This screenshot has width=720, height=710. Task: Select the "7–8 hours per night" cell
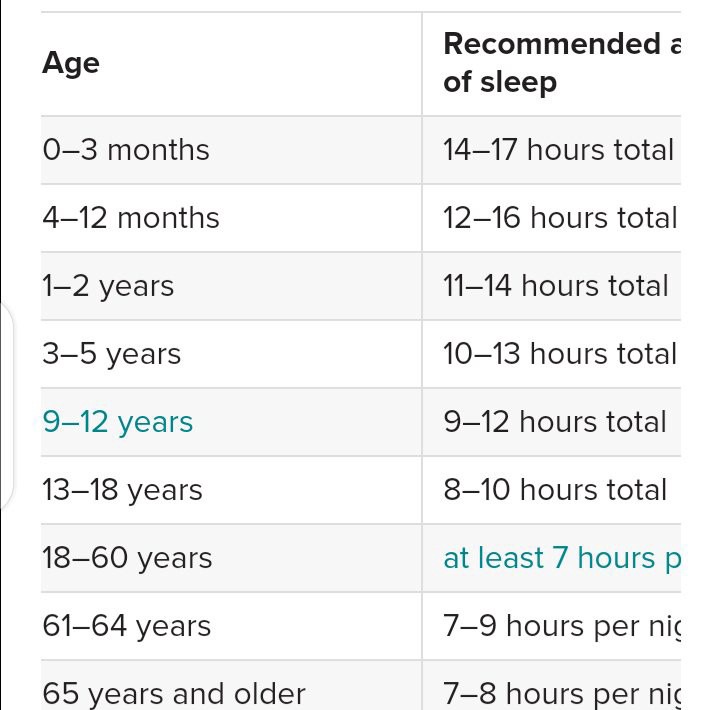pyautogui.click(x=560, y=693)
